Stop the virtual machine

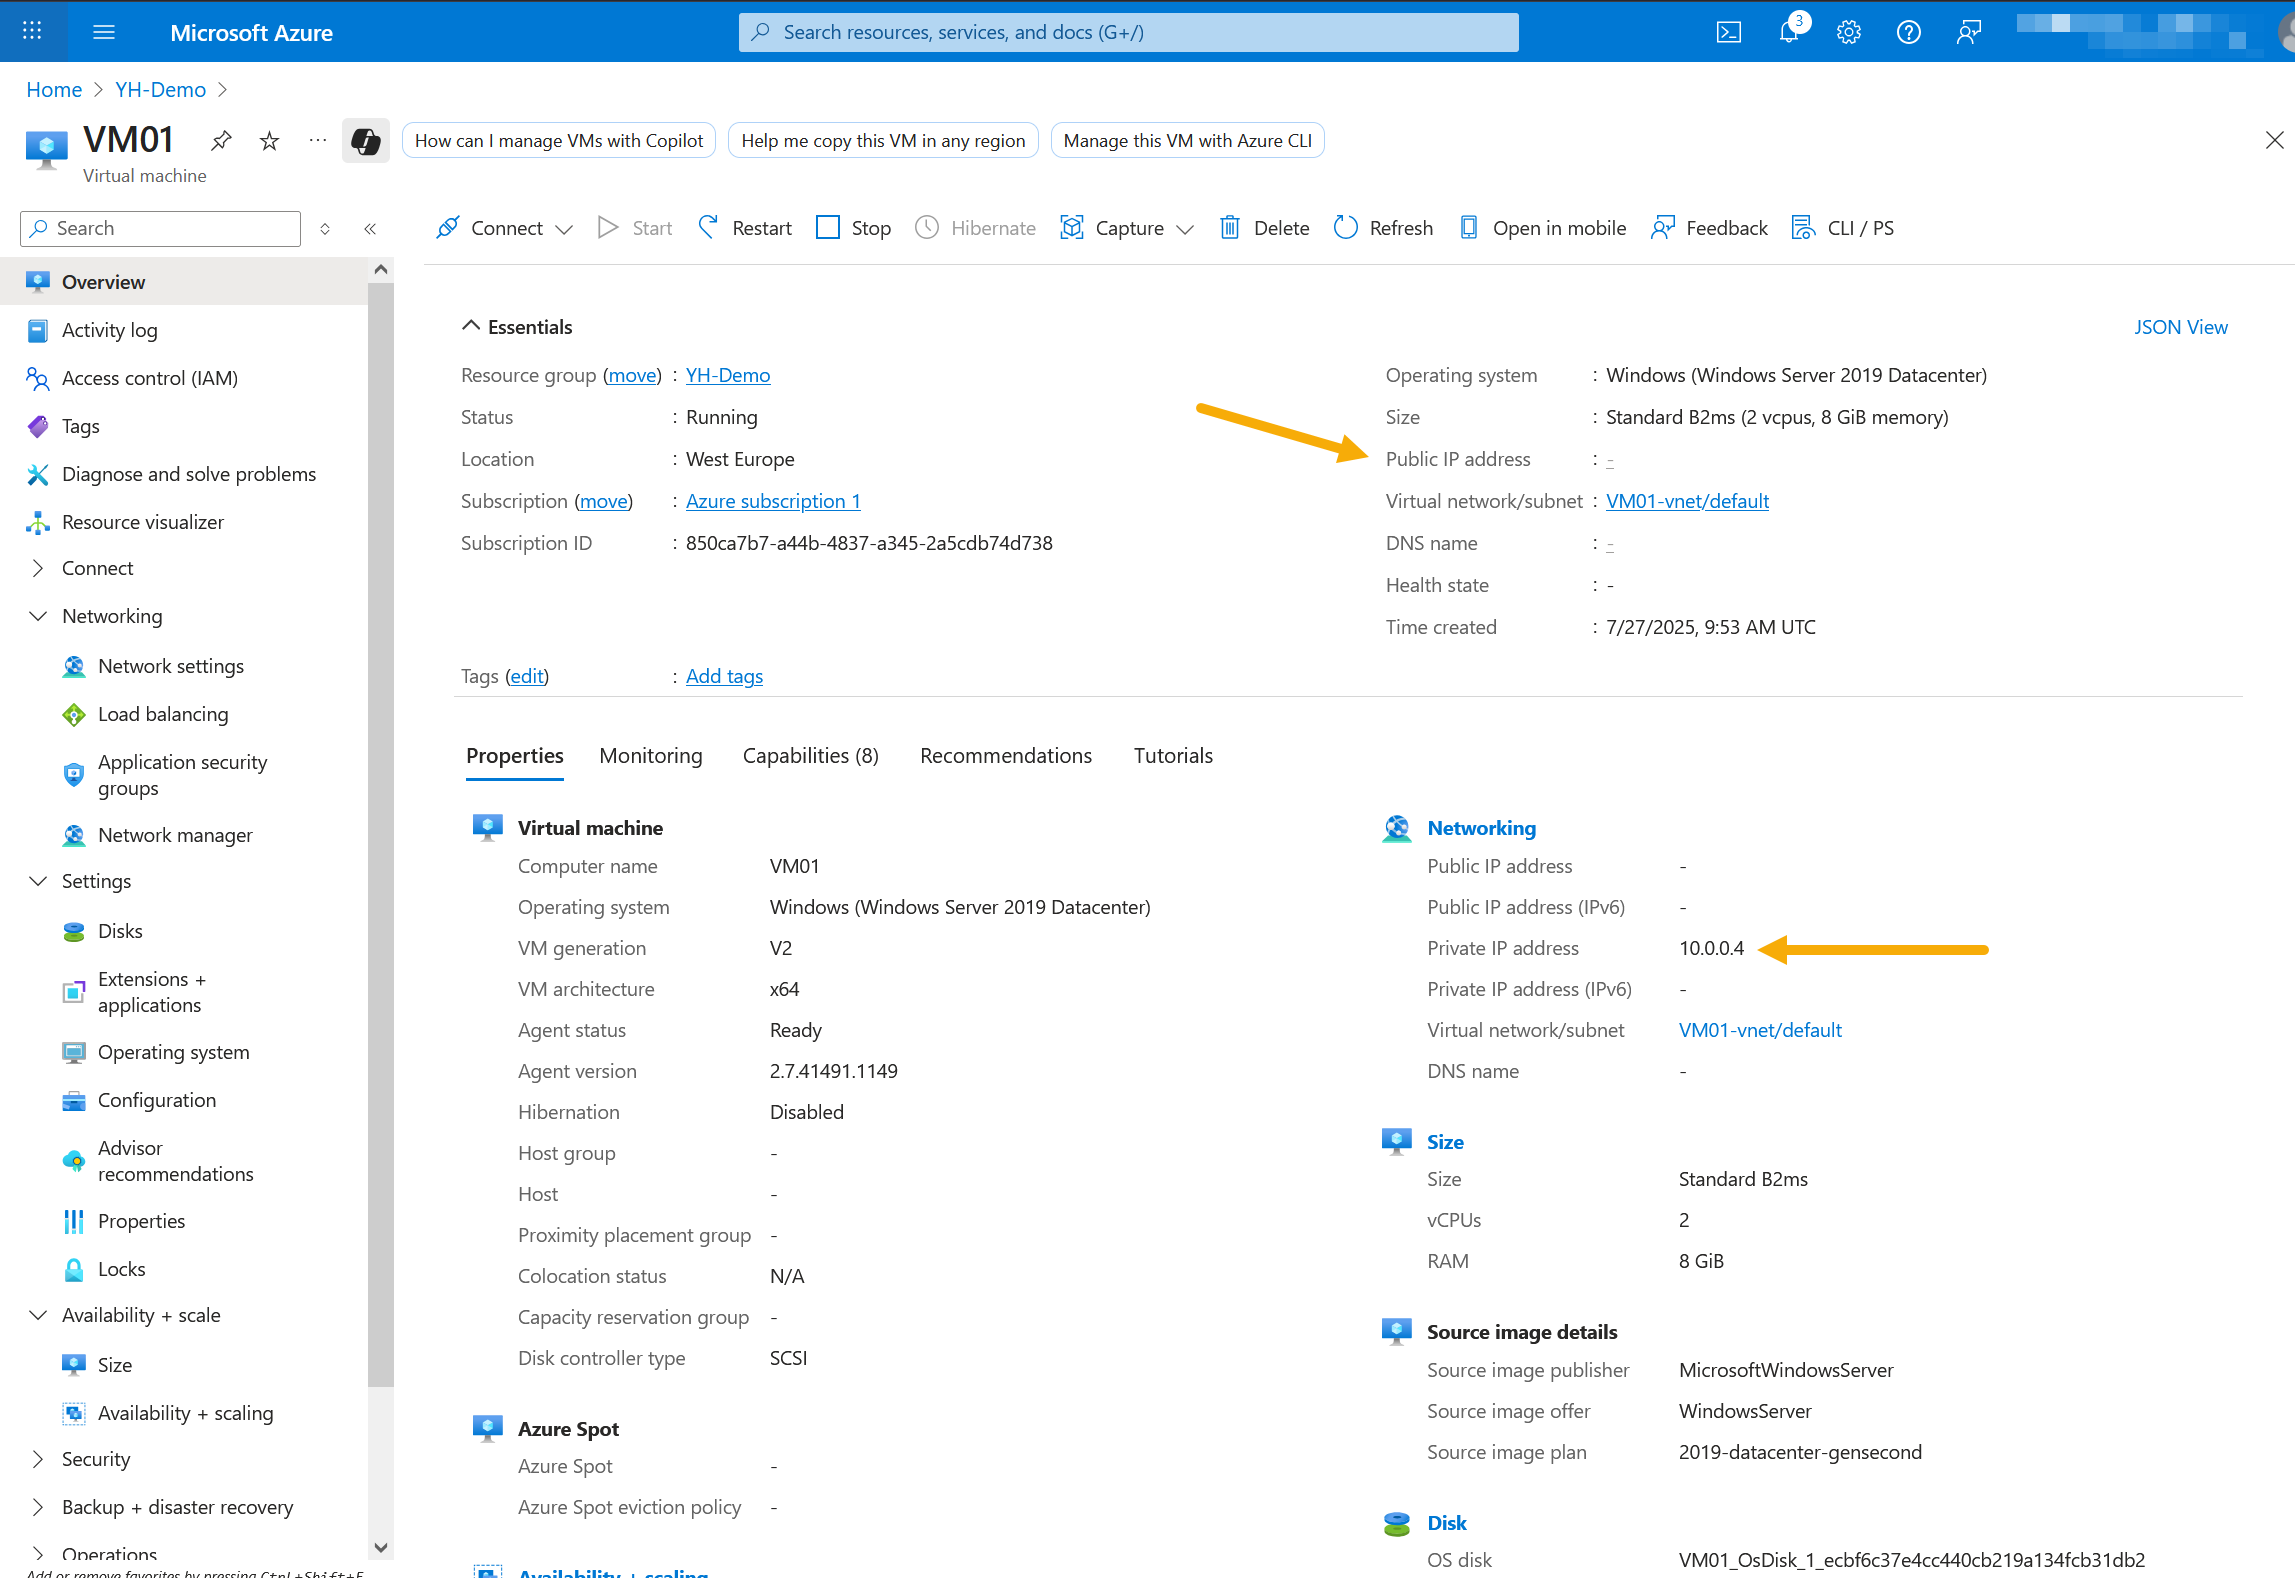tap(854, 228)
